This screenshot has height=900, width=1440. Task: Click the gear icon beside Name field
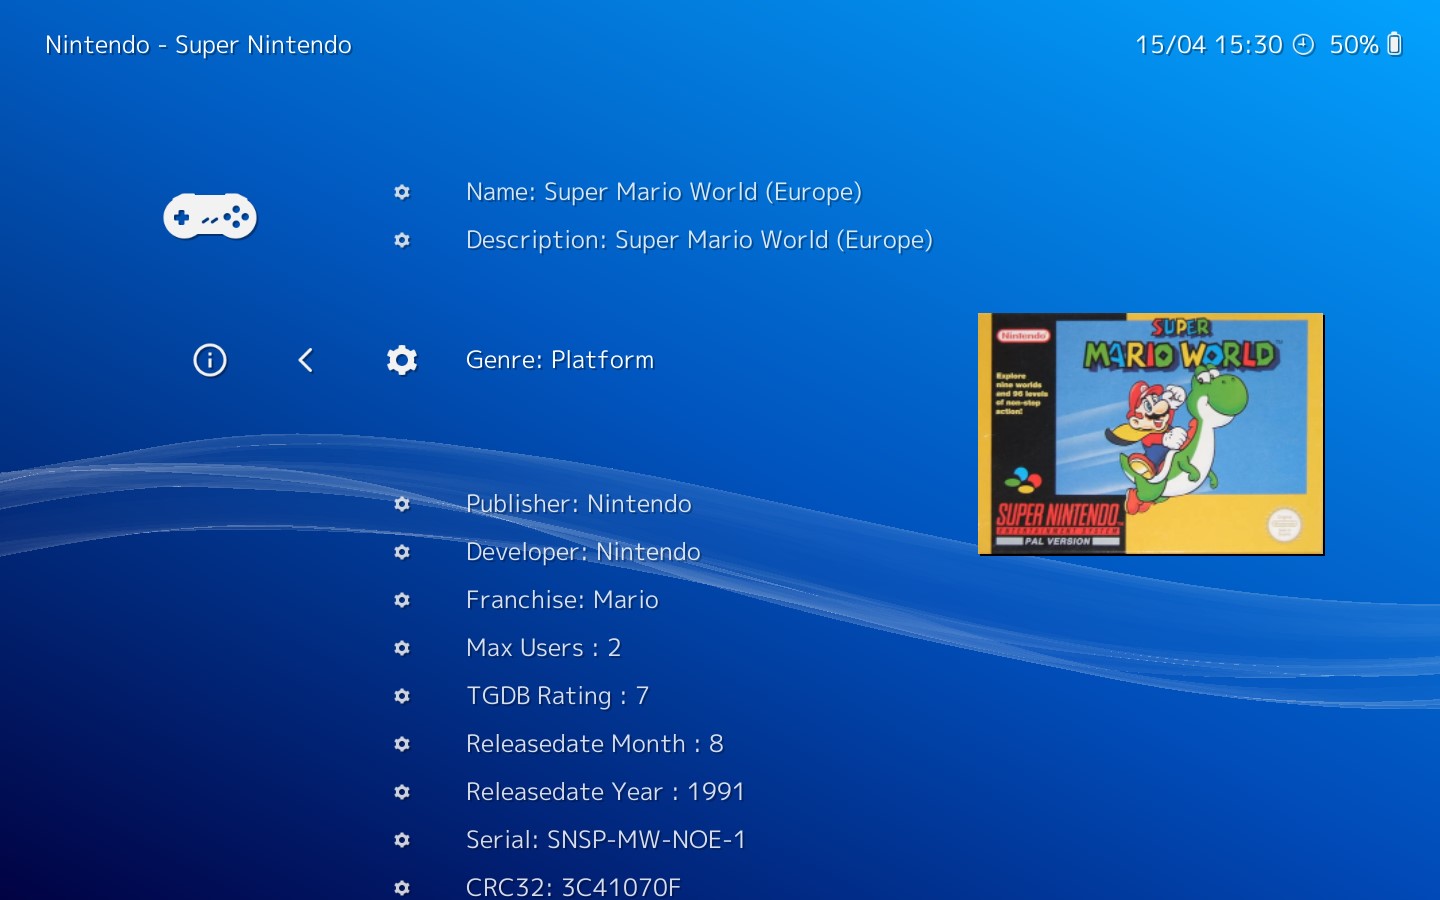point(402,192)
